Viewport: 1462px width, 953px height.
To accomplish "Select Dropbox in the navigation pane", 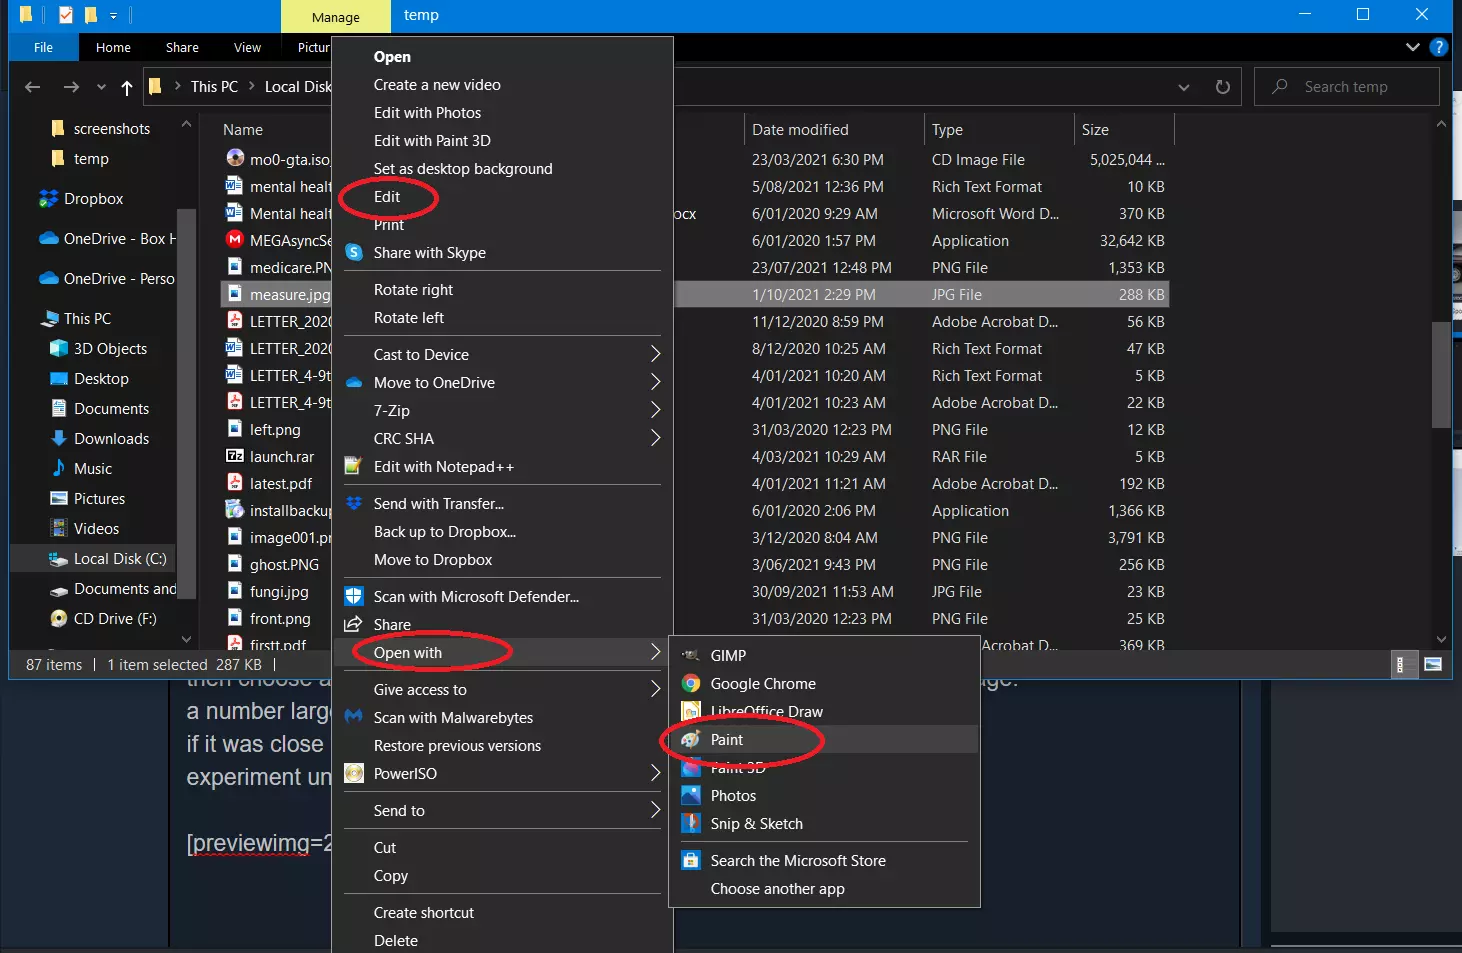I will tap(93, 198).
